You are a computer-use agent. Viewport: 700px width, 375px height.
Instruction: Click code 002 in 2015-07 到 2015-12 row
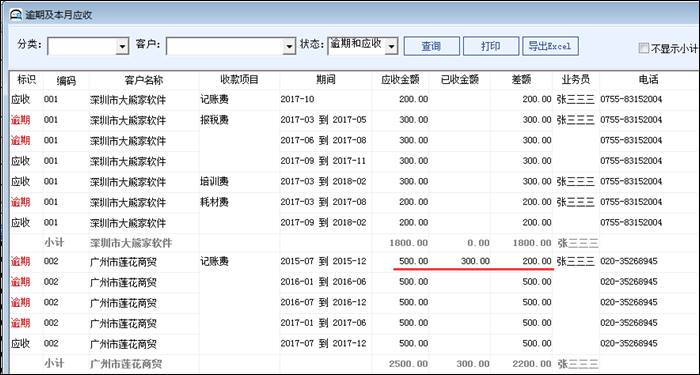51,261
